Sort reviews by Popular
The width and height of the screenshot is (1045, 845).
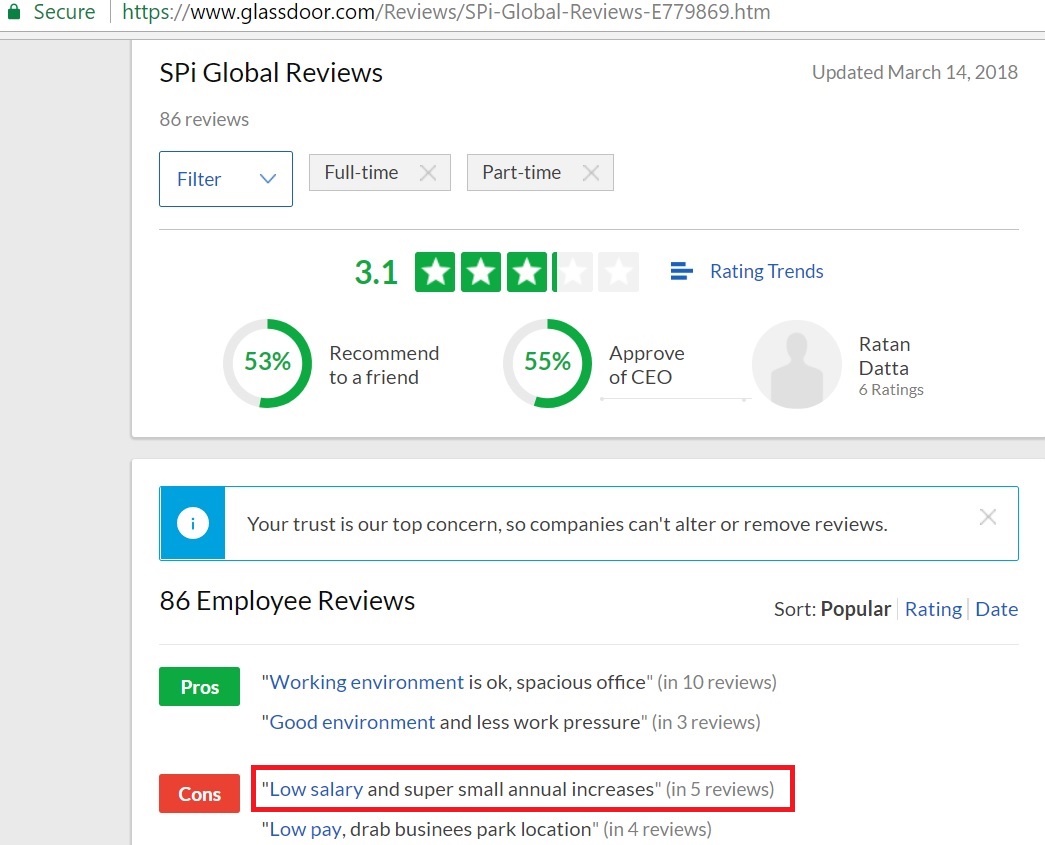pos(856,609)
